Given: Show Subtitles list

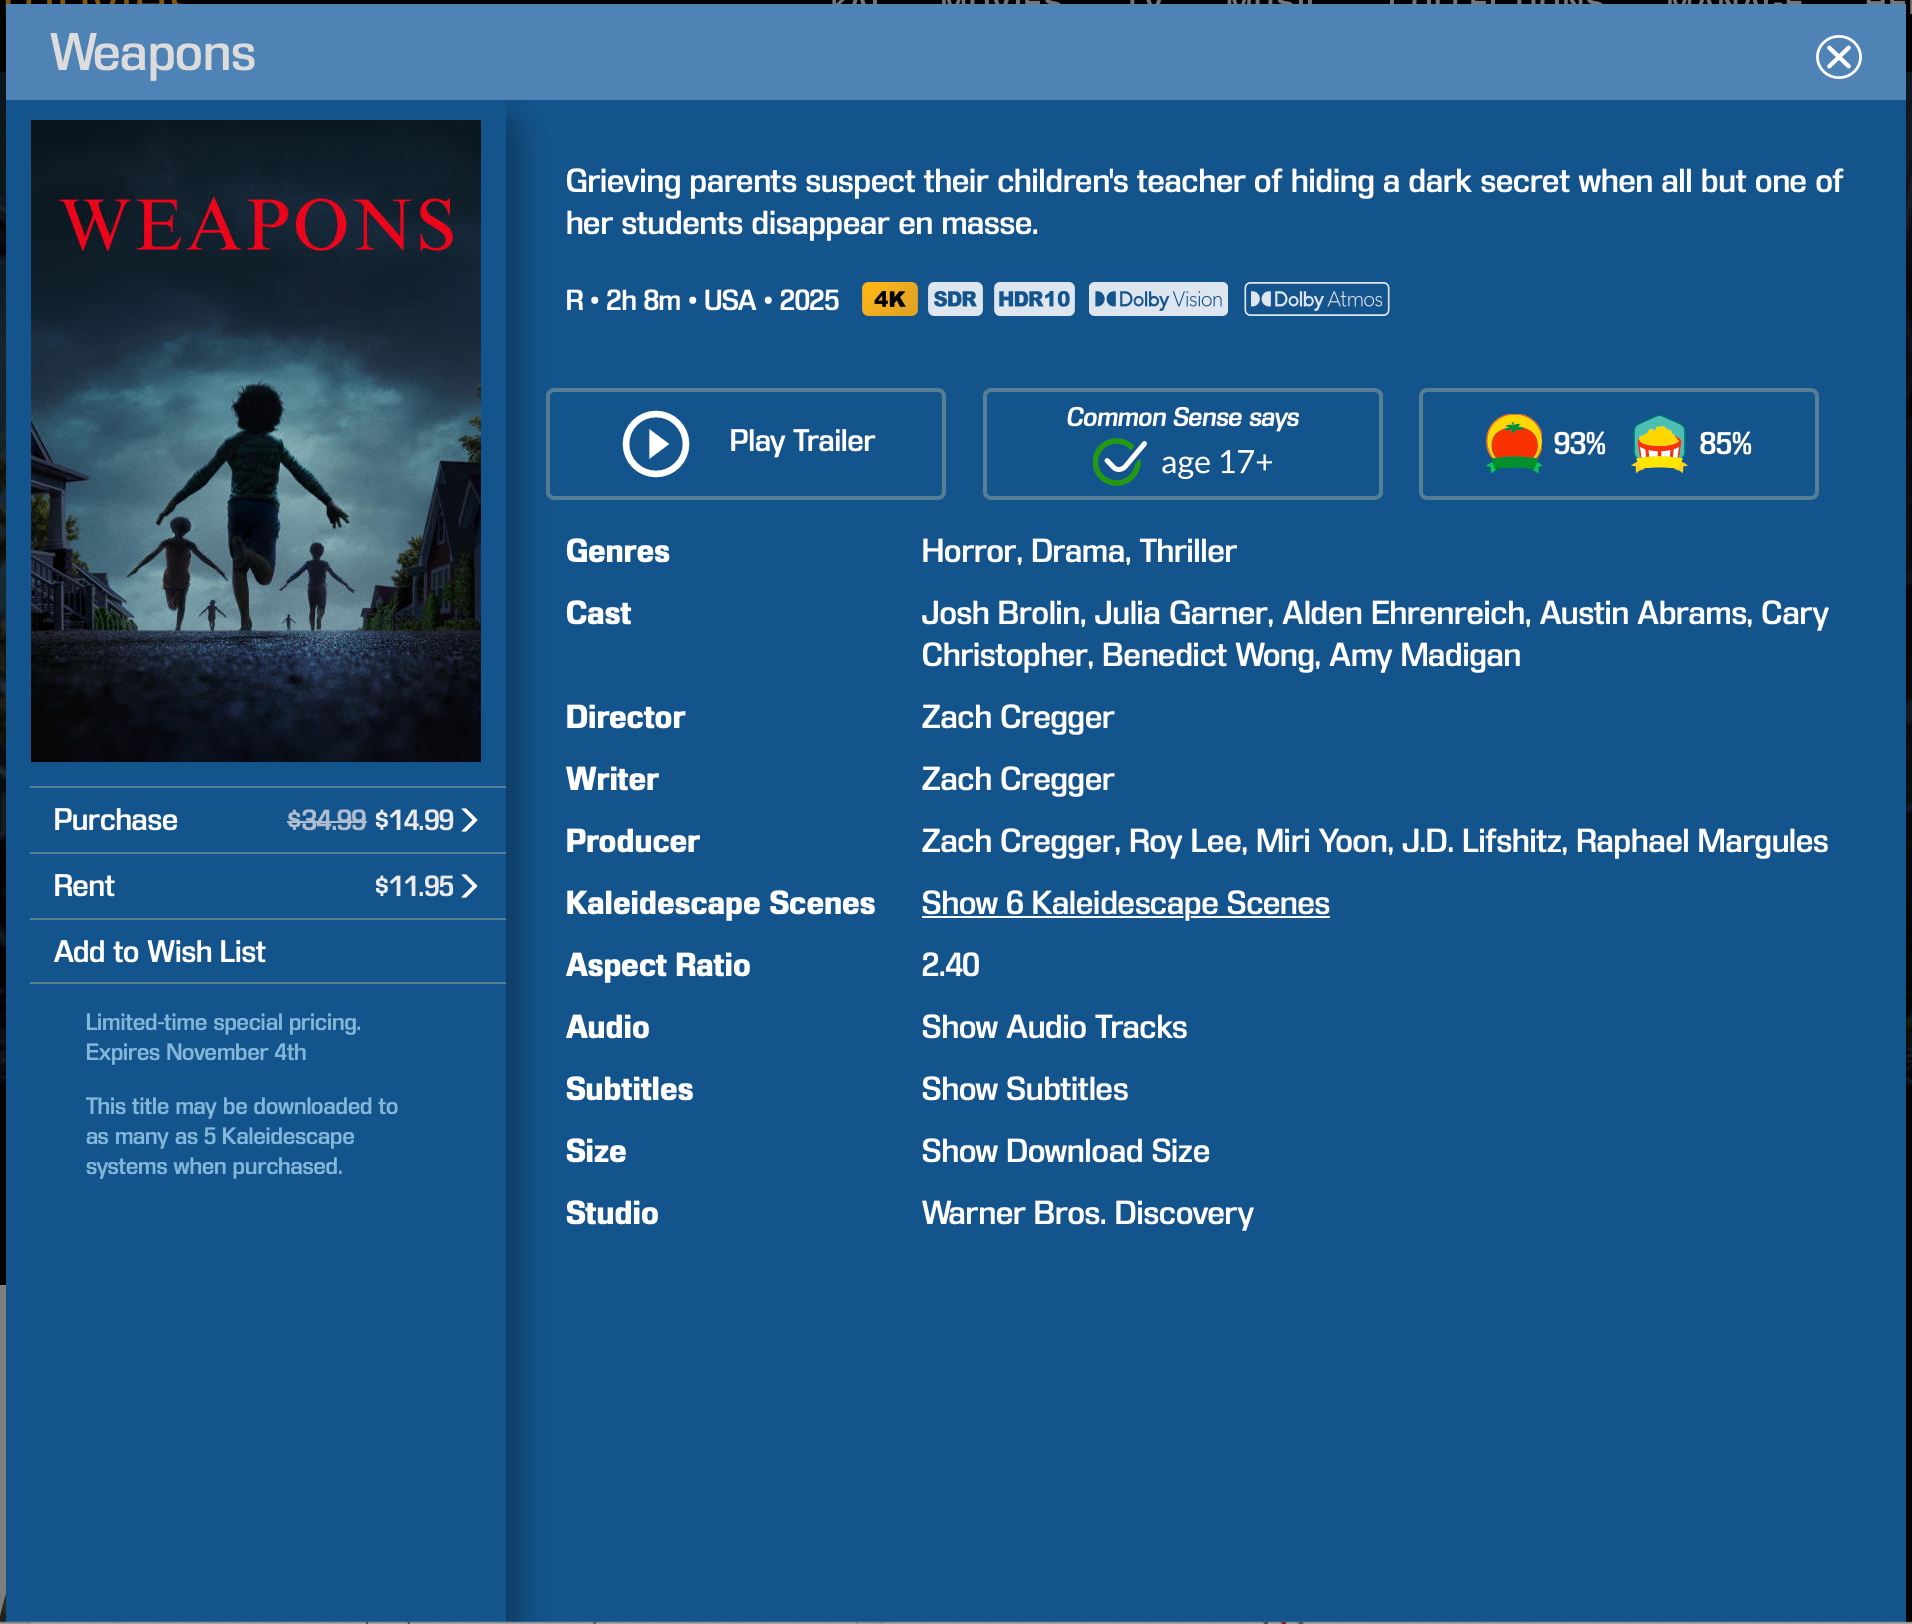Looking at the screenshot, I should 1024,1089.
